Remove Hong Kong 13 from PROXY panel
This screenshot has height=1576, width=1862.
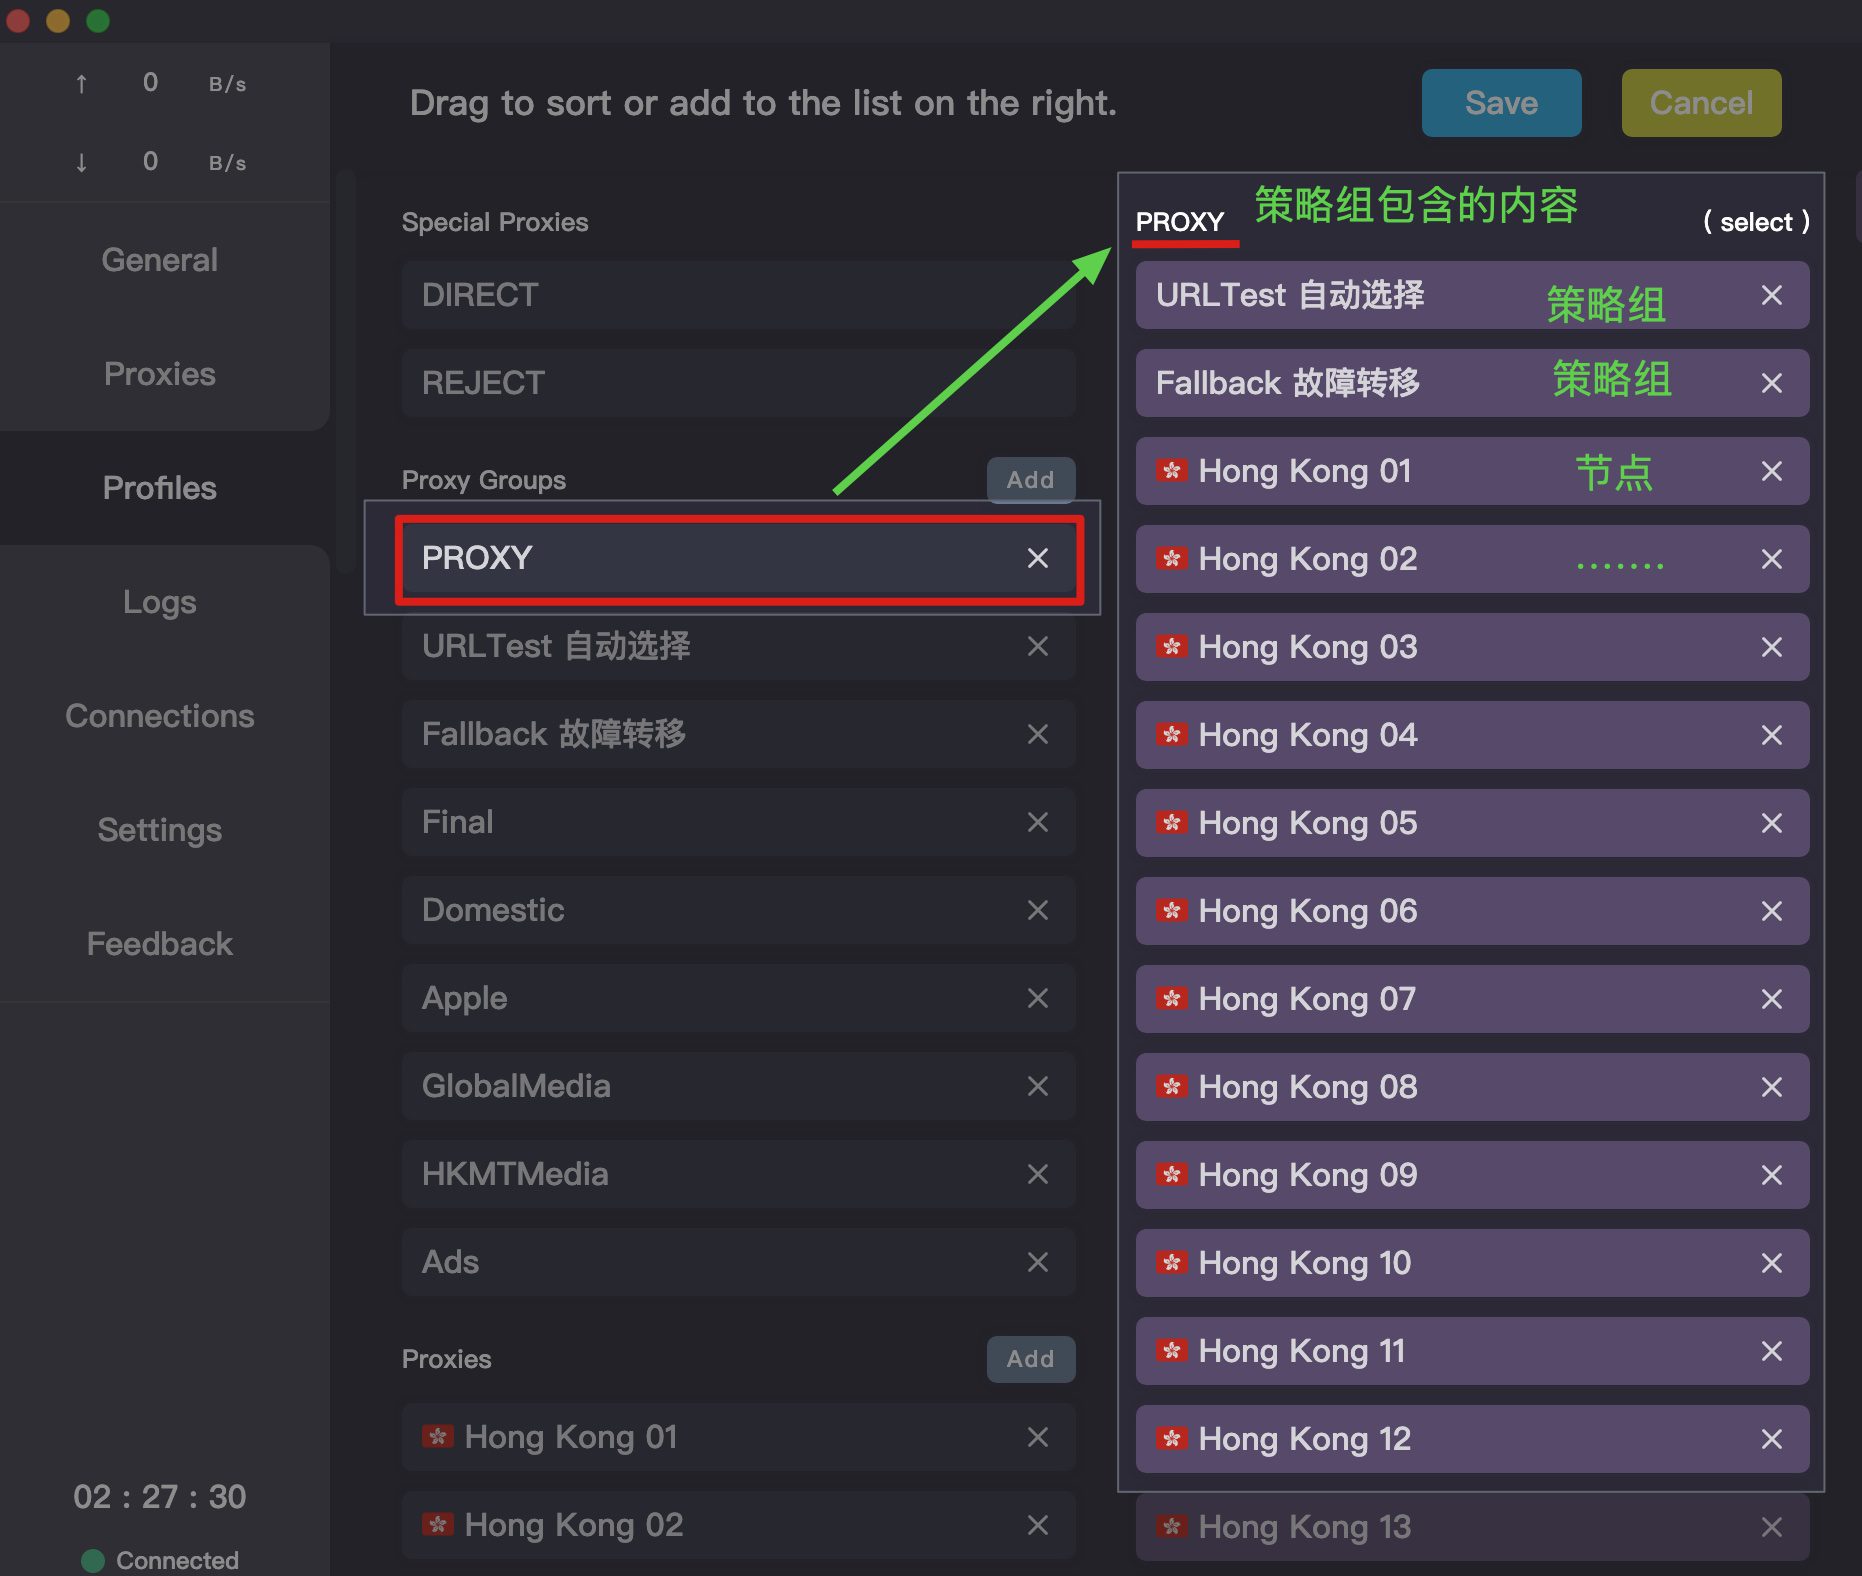pos(1771,1527)
